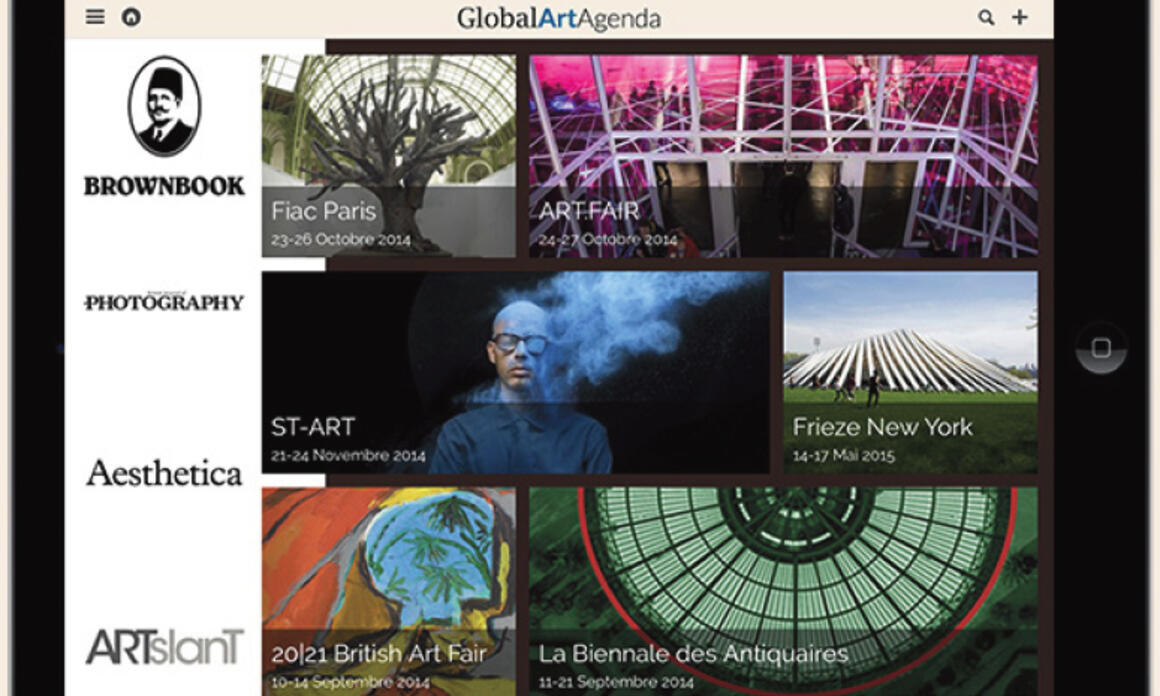Open the hamburger menu icon
The height and width of the screenshot is (696, 1160).
(x=95, y=17)
